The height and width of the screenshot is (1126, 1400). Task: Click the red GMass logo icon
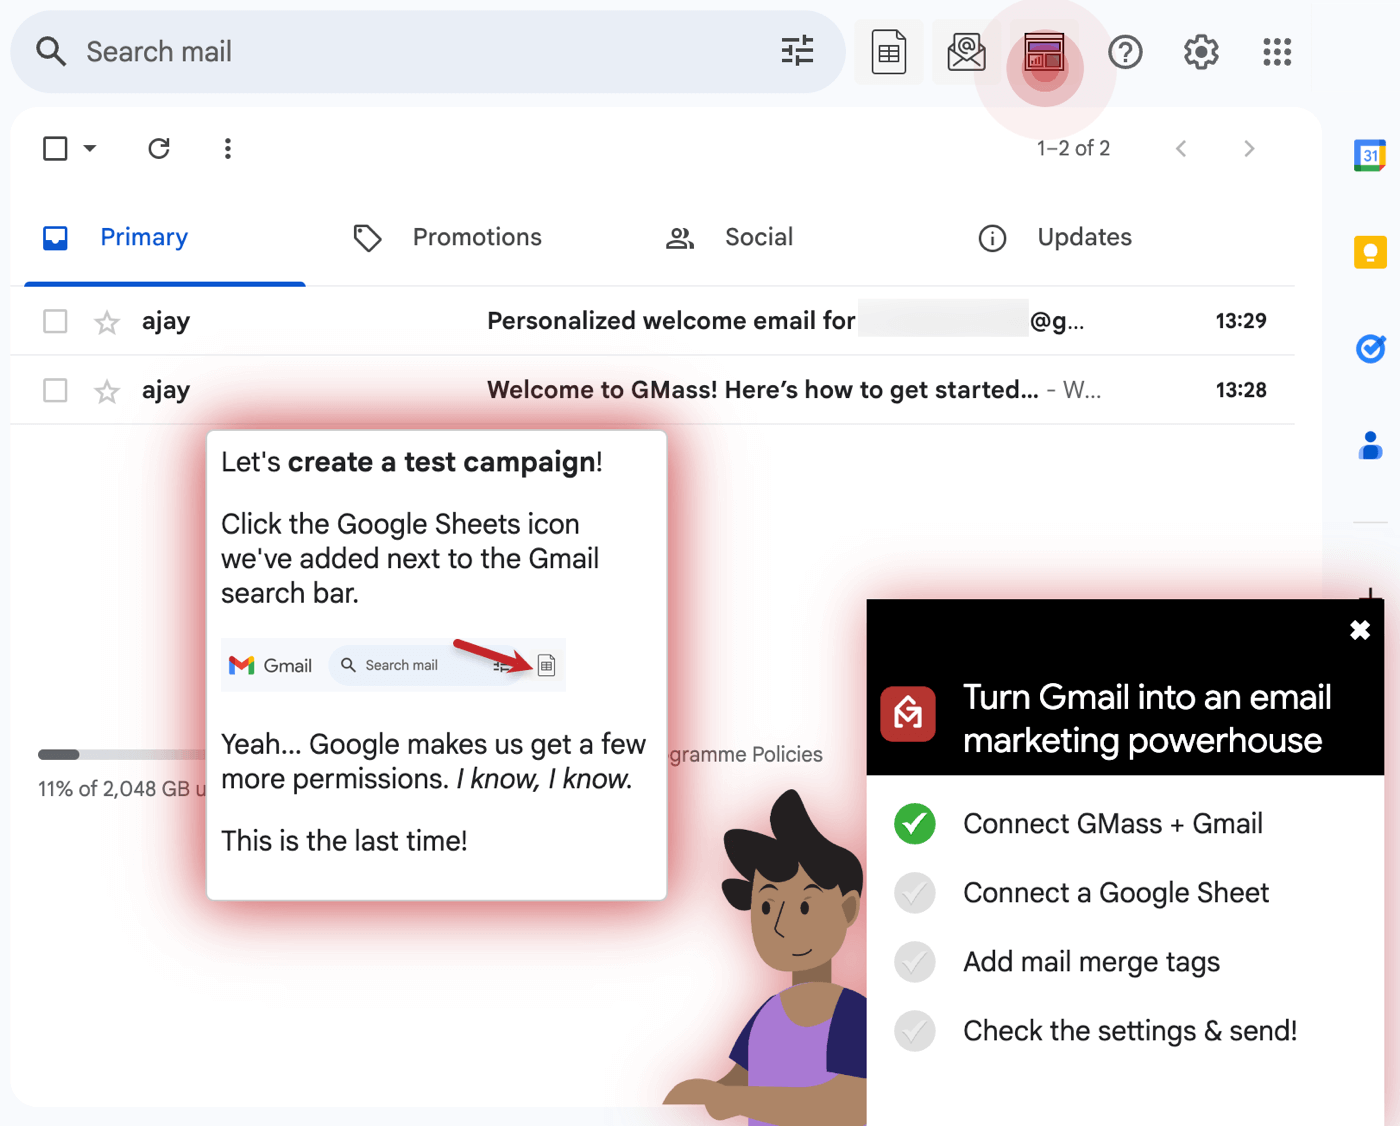(x=908, y=714)
